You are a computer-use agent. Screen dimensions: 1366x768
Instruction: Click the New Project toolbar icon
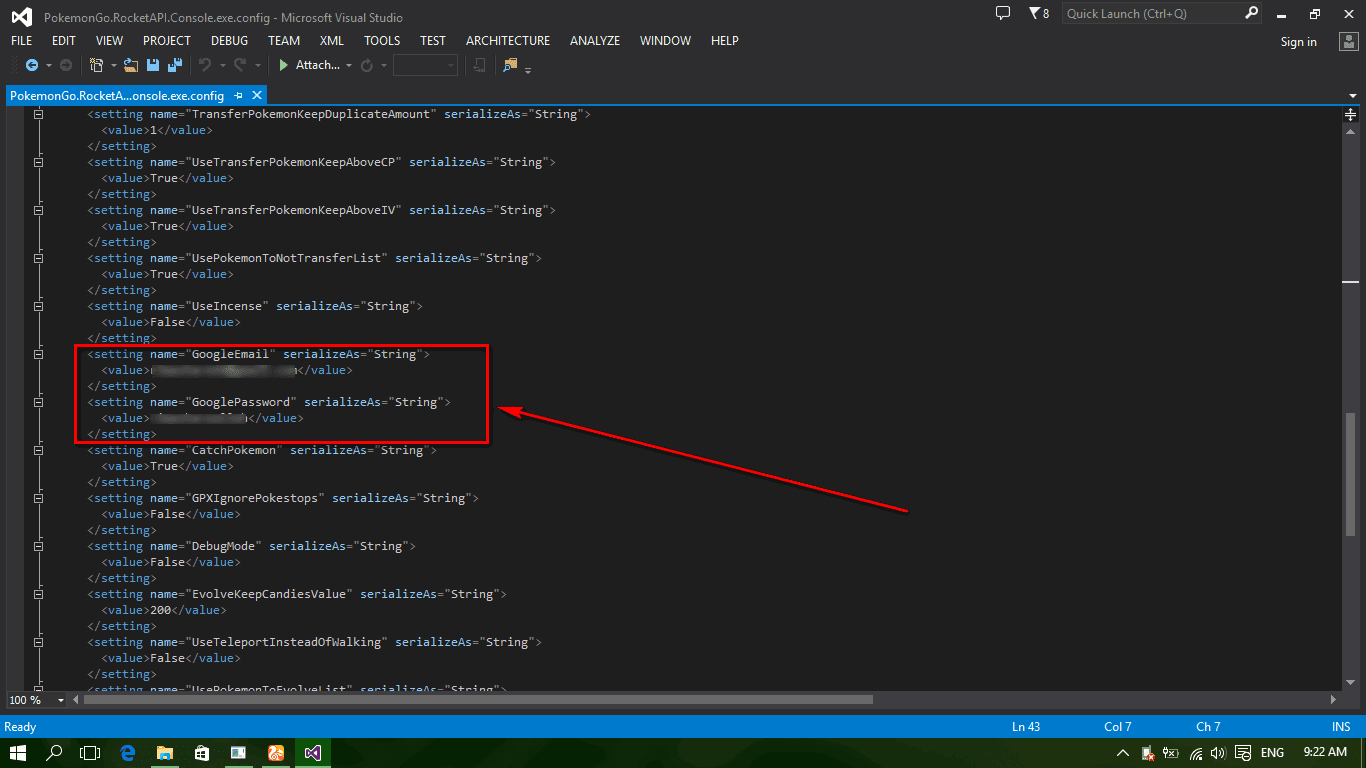(x=95, y=65)
